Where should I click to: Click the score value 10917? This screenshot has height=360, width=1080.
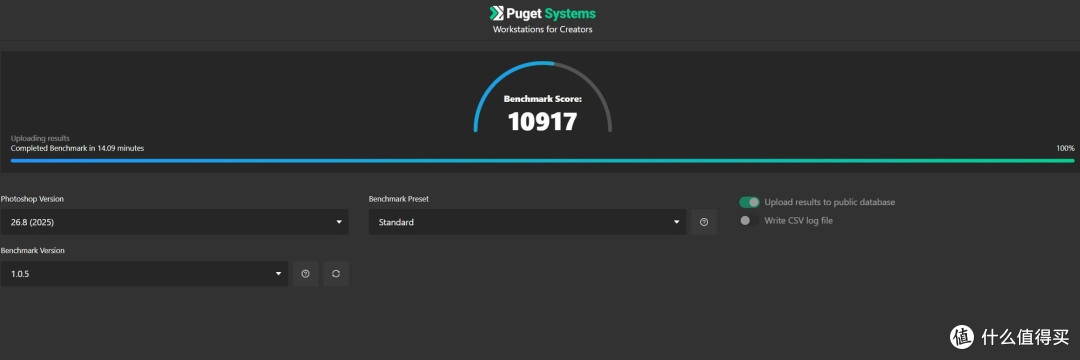coord(543,122)
